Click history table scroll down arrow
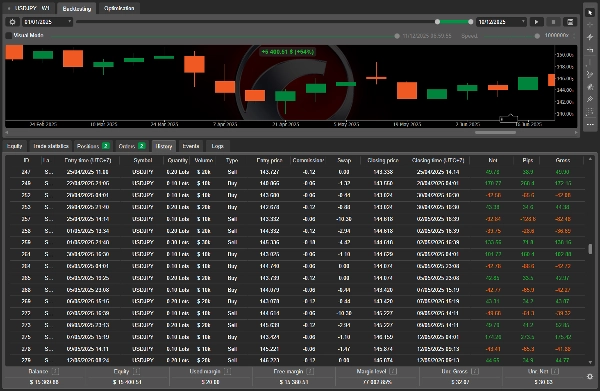Viewport: 600px width, 391px height. point(590,362)
